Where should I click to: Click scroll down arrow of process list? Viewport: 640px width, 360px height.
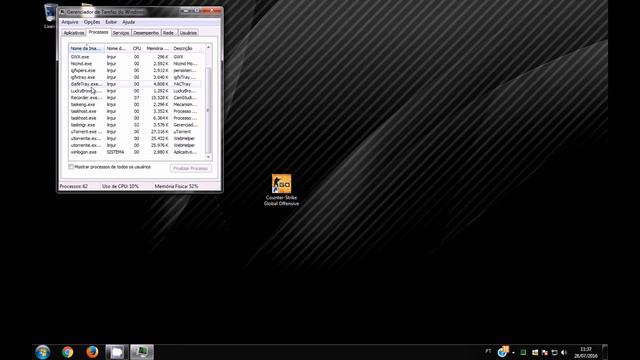coord(209,157)
